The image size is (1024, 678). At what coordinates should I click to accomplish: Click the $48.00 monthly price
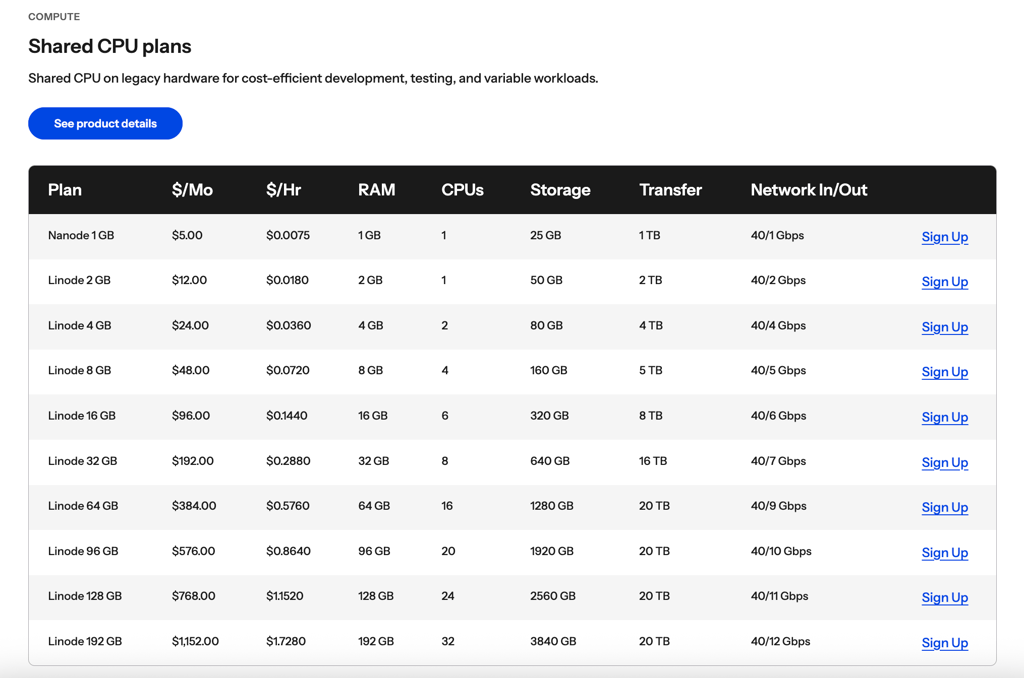pos(191,370)
